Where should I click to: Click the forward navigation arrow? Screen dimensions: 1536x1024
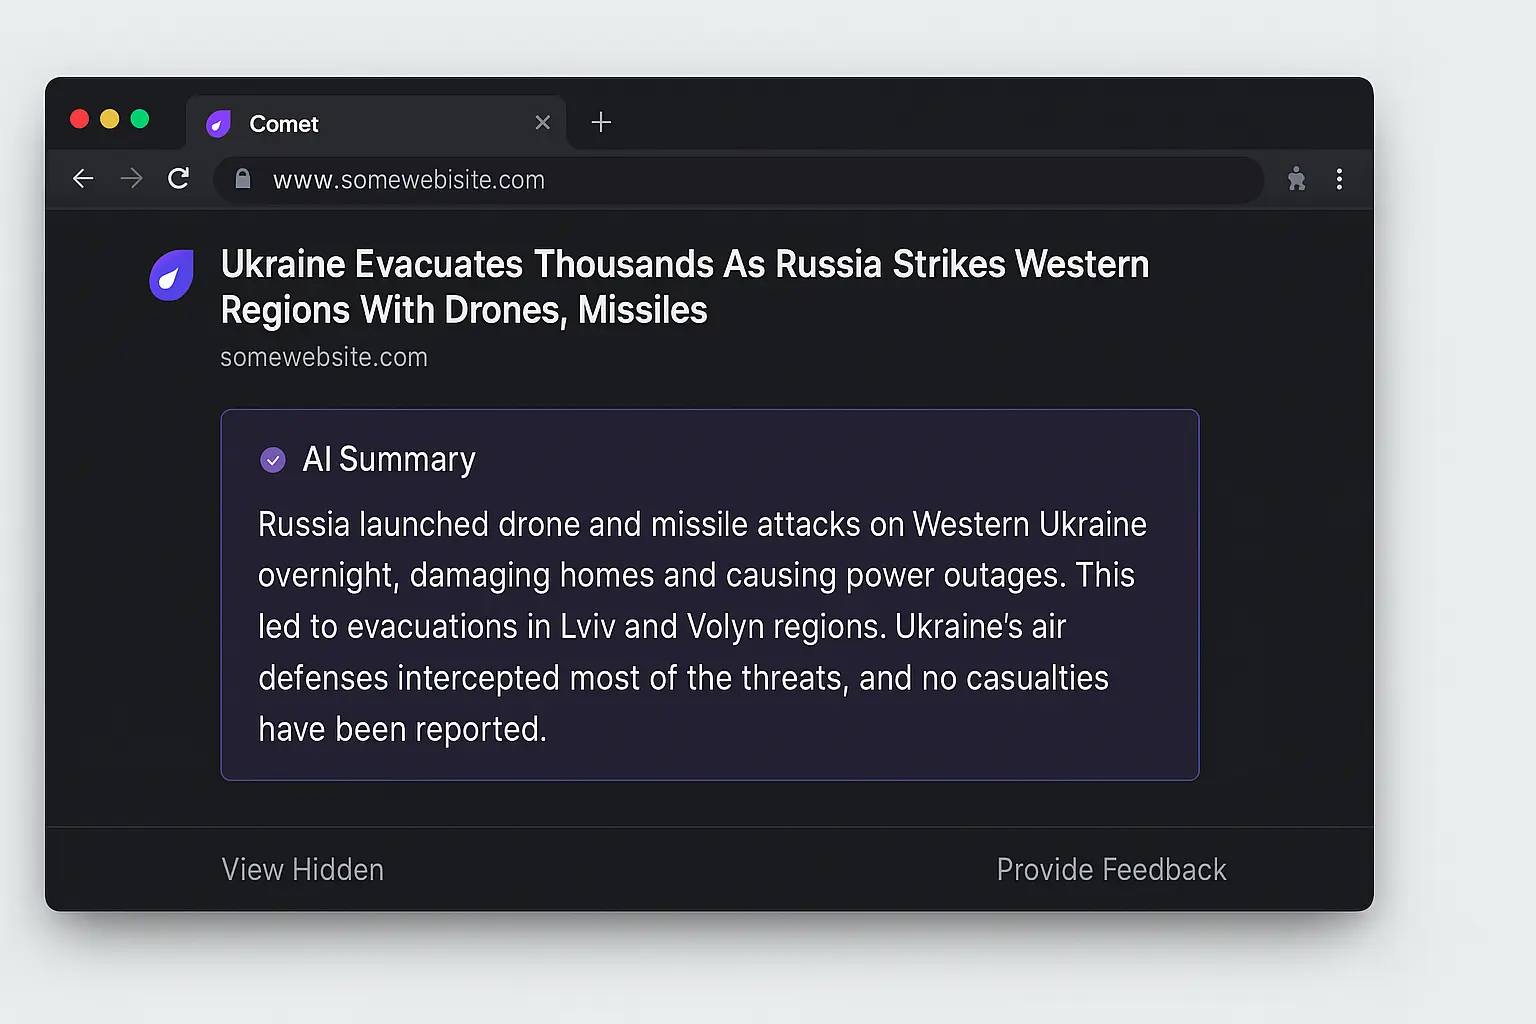click(x=131, y=179)
